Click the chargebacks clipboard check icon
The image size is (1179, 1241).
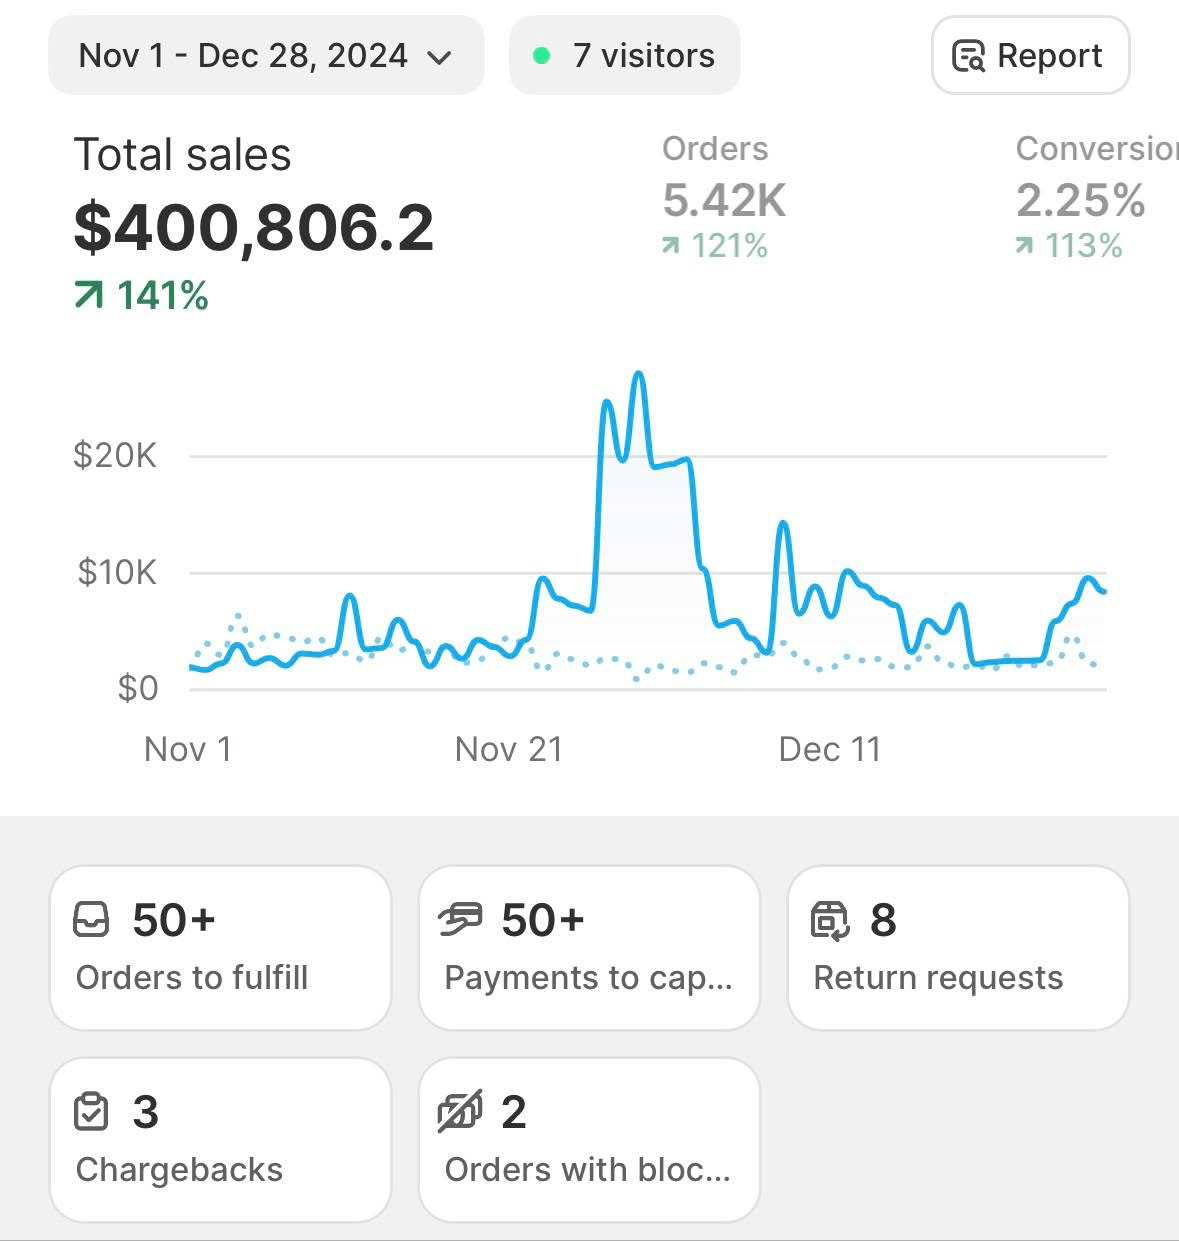pyautogui.click(x=91, y=1111)
